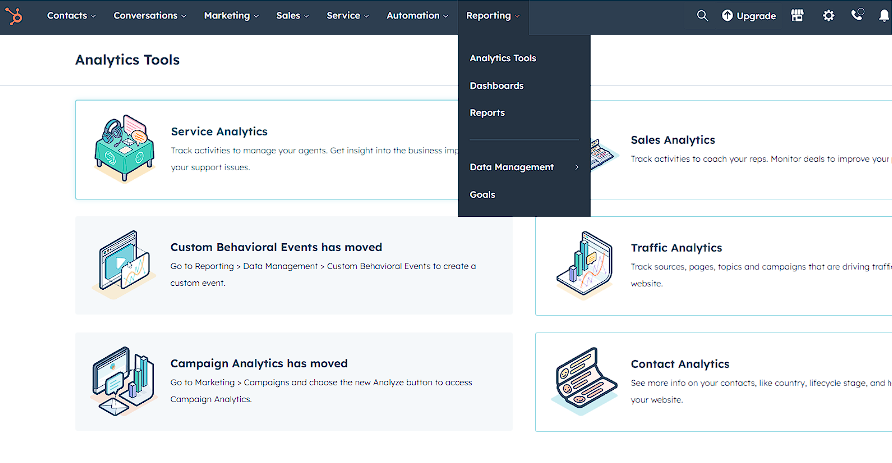Click the Traffic Analytics description text
Image resolution: width=892 pixels, height=463 pixels.
[x=761, y=275]
